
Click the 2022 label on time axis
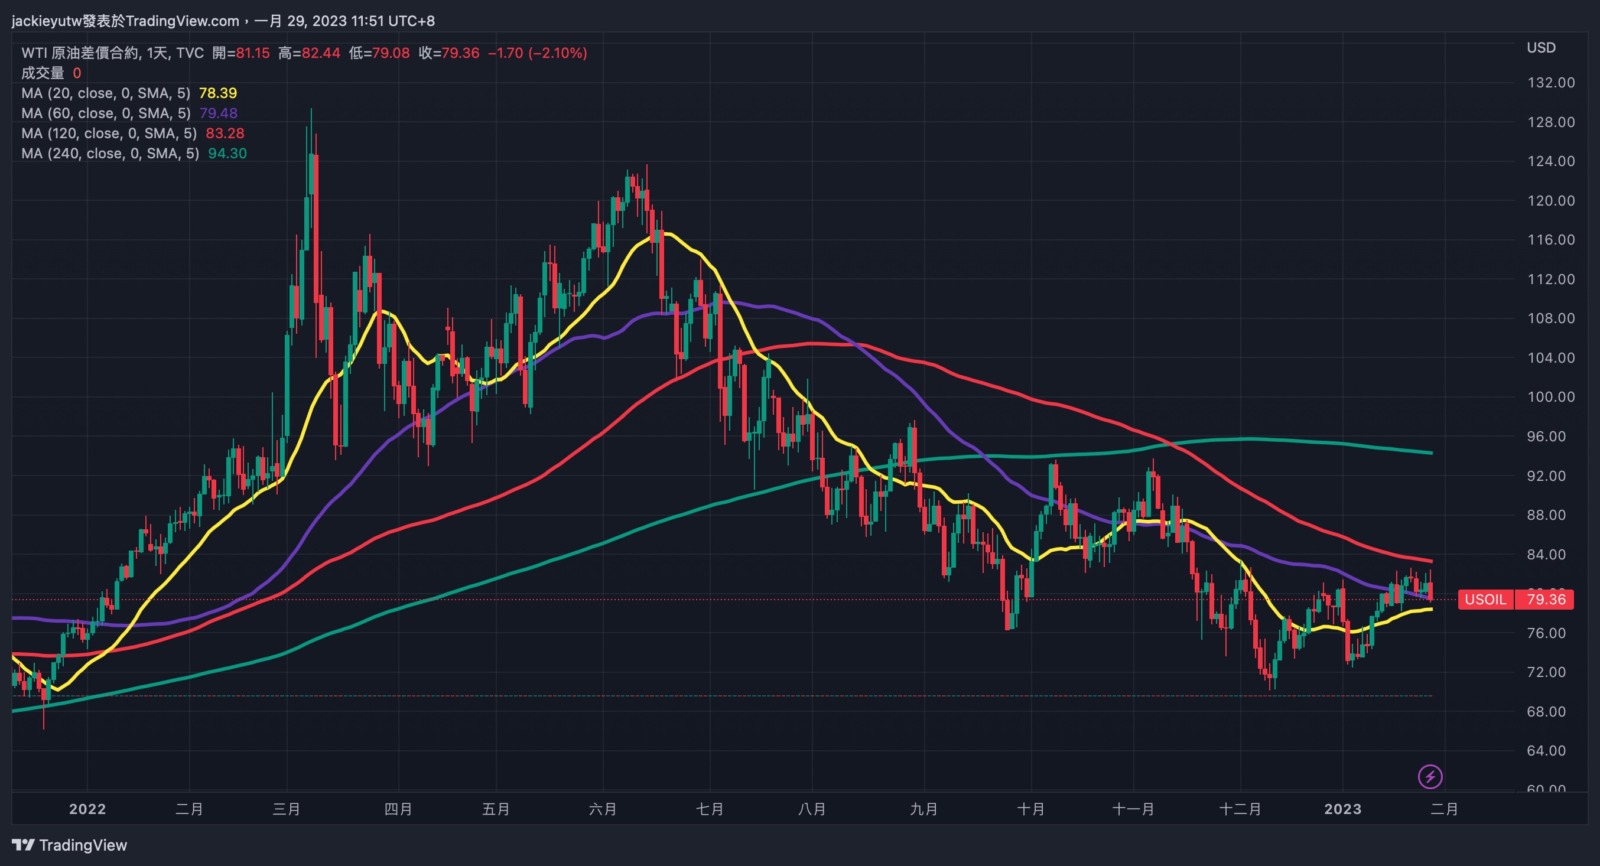click(87, 809)
